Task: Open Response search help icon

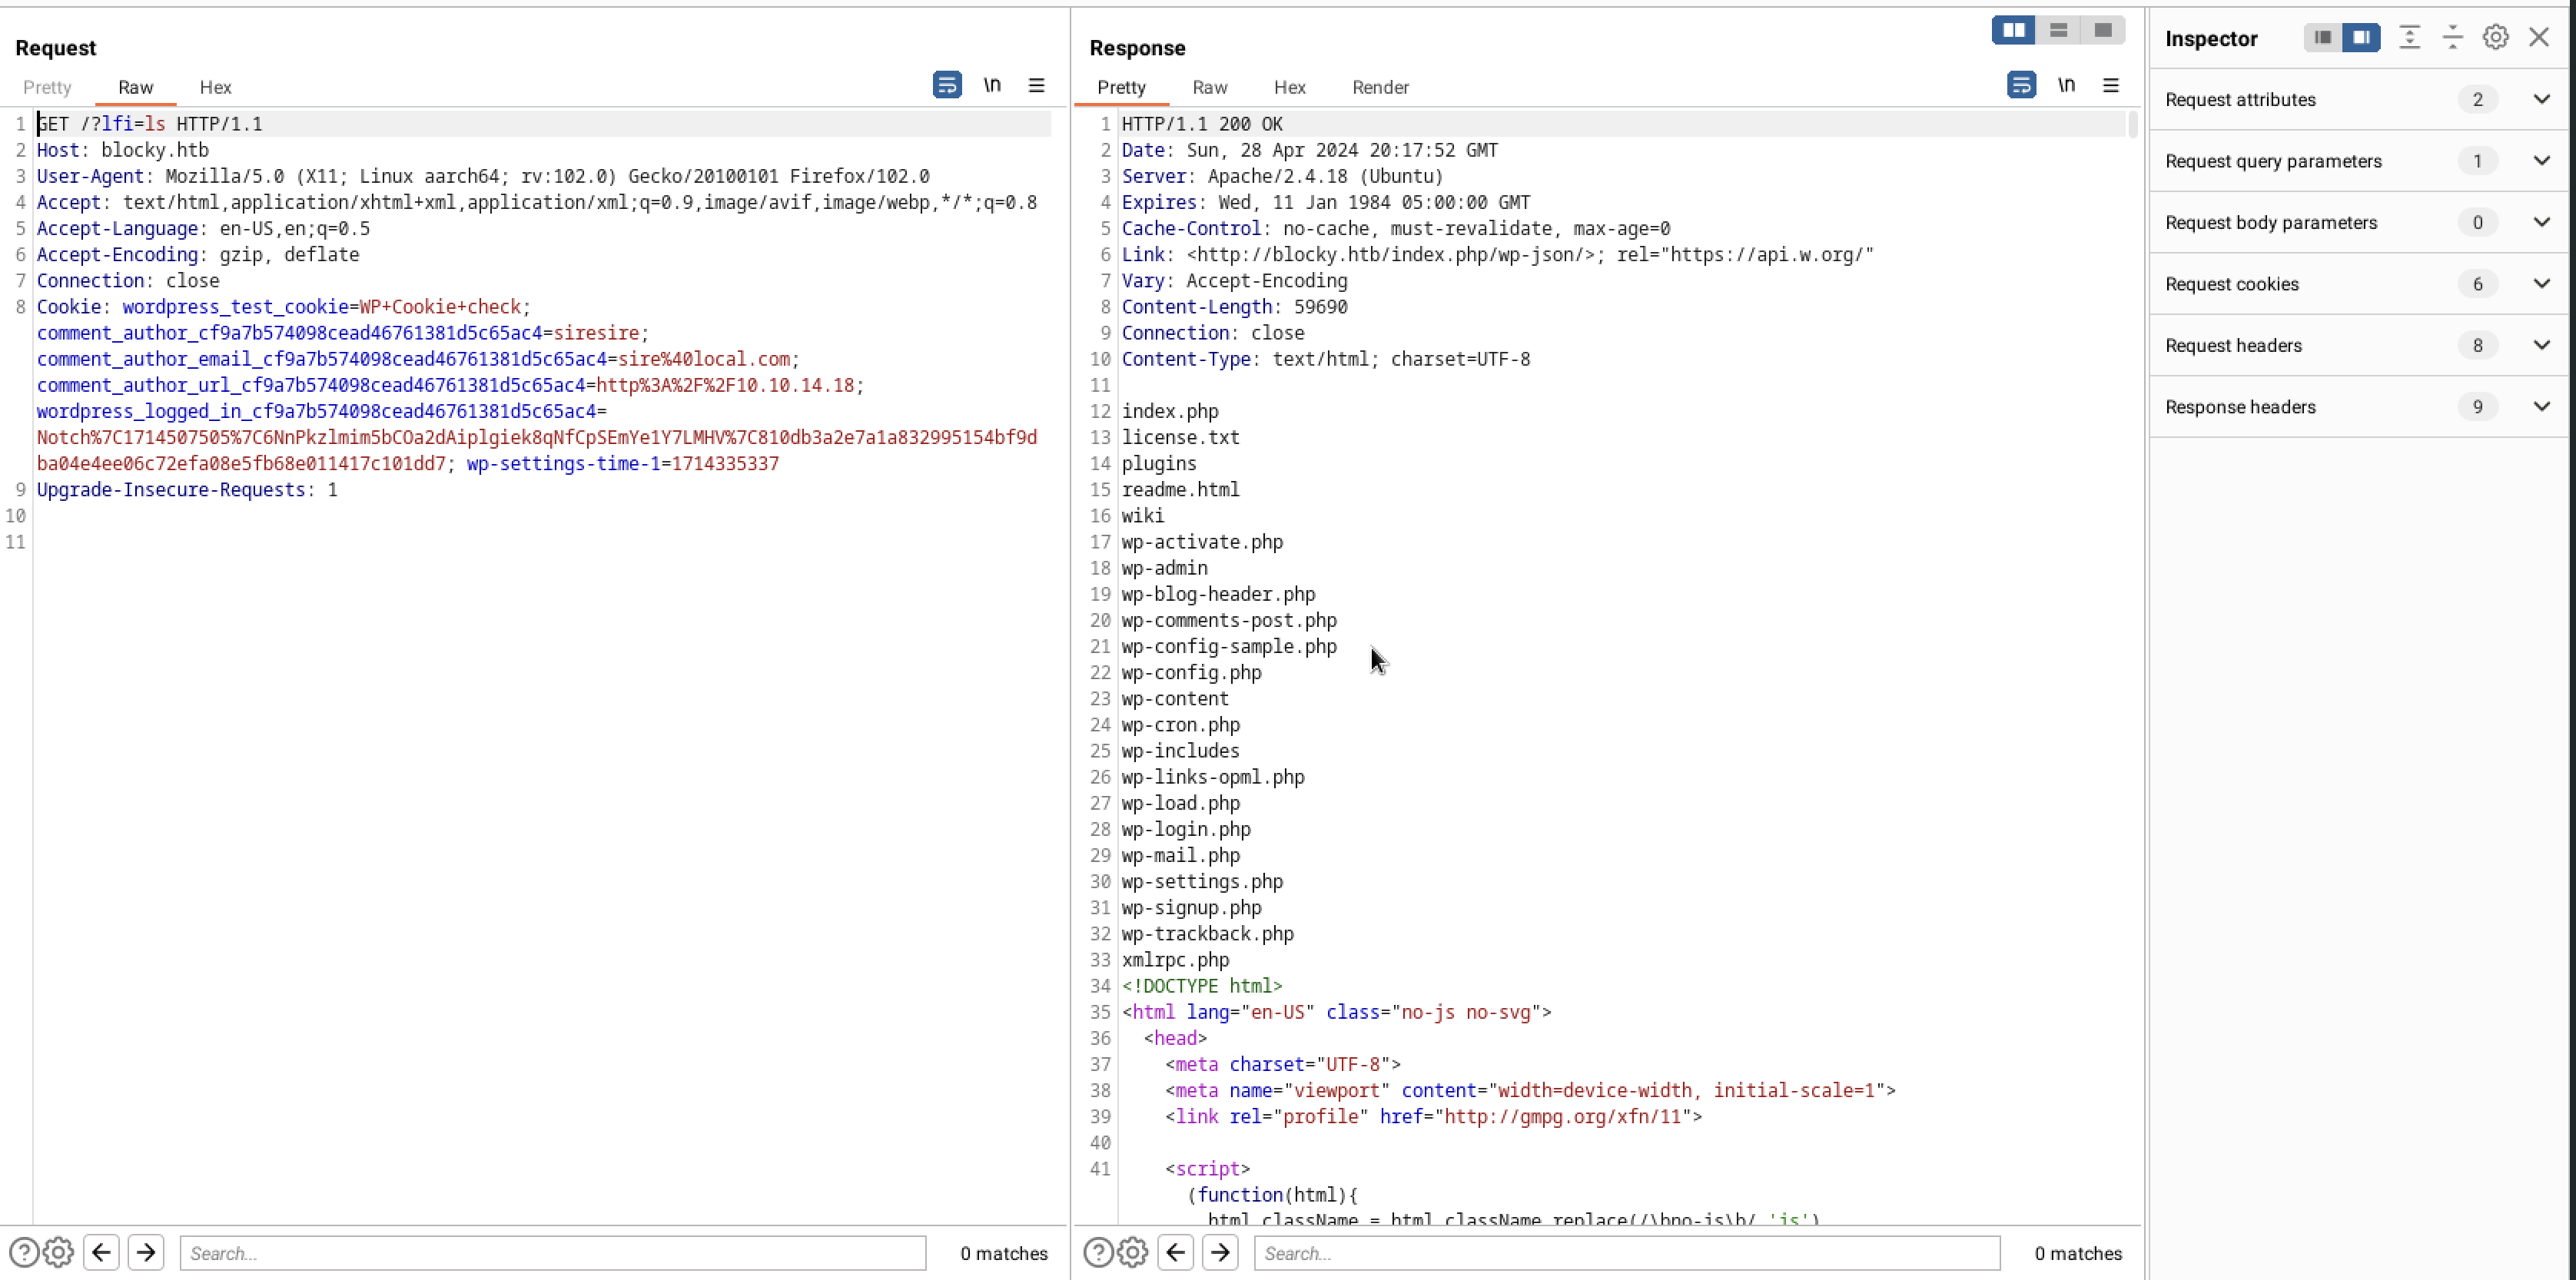Action: tap(1098, 1253)
